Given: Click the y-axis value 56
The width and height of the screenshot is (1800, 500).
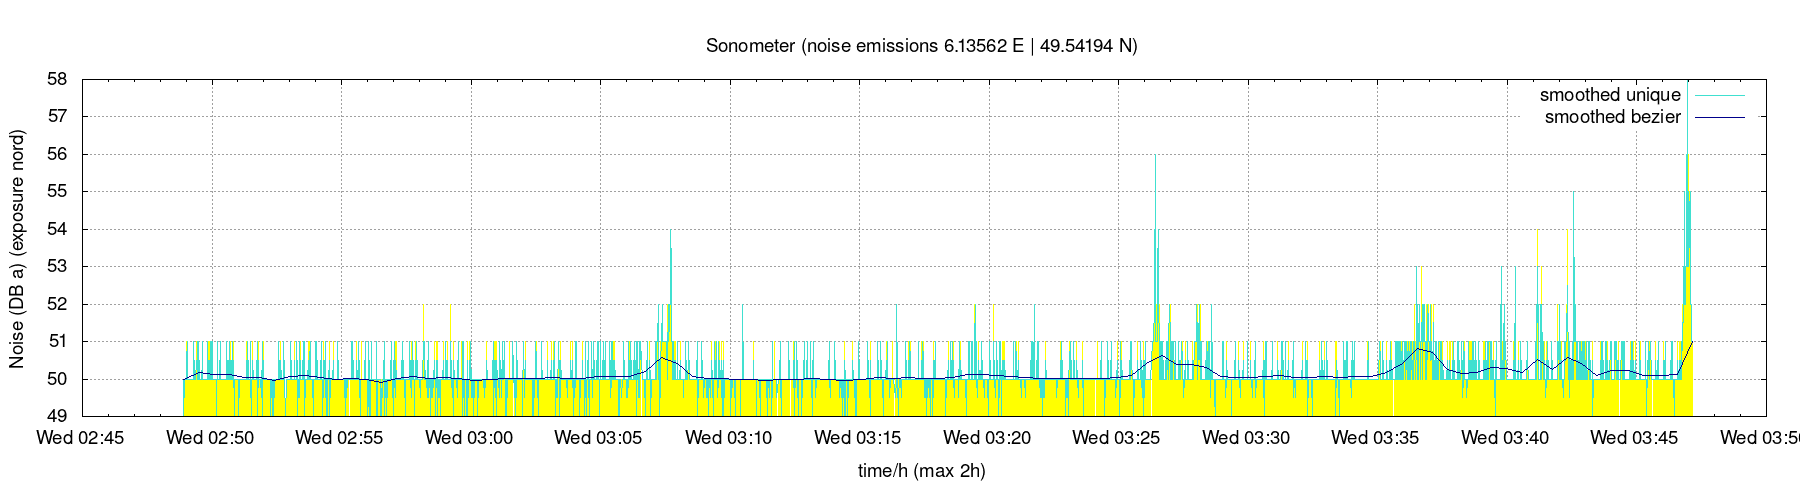Looking at the screenshot, I should pyautogui.click(x=58, y=154).
